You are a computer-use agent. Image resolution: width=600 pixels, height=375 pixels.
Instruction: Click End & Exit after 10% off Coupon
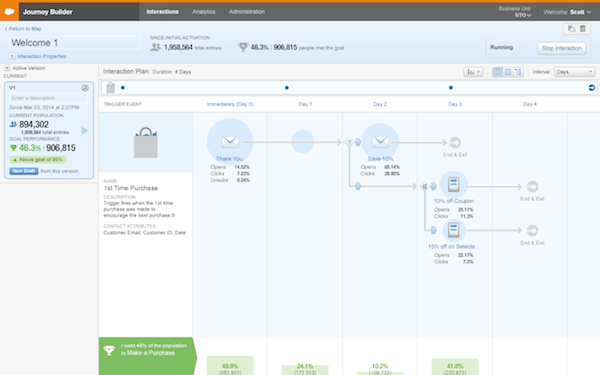[x=532, y=187]
